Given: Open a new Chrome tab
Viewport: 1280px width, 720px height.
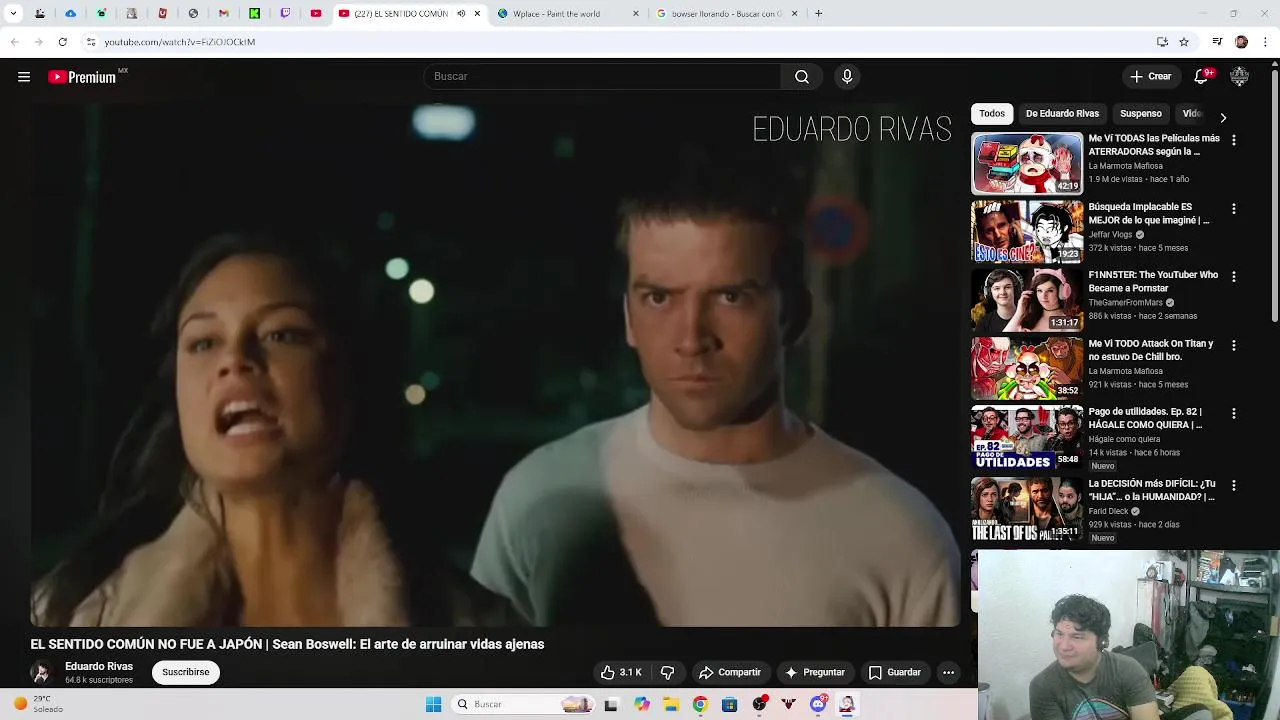Looking at the screenshot, I should tap(818, 14).
